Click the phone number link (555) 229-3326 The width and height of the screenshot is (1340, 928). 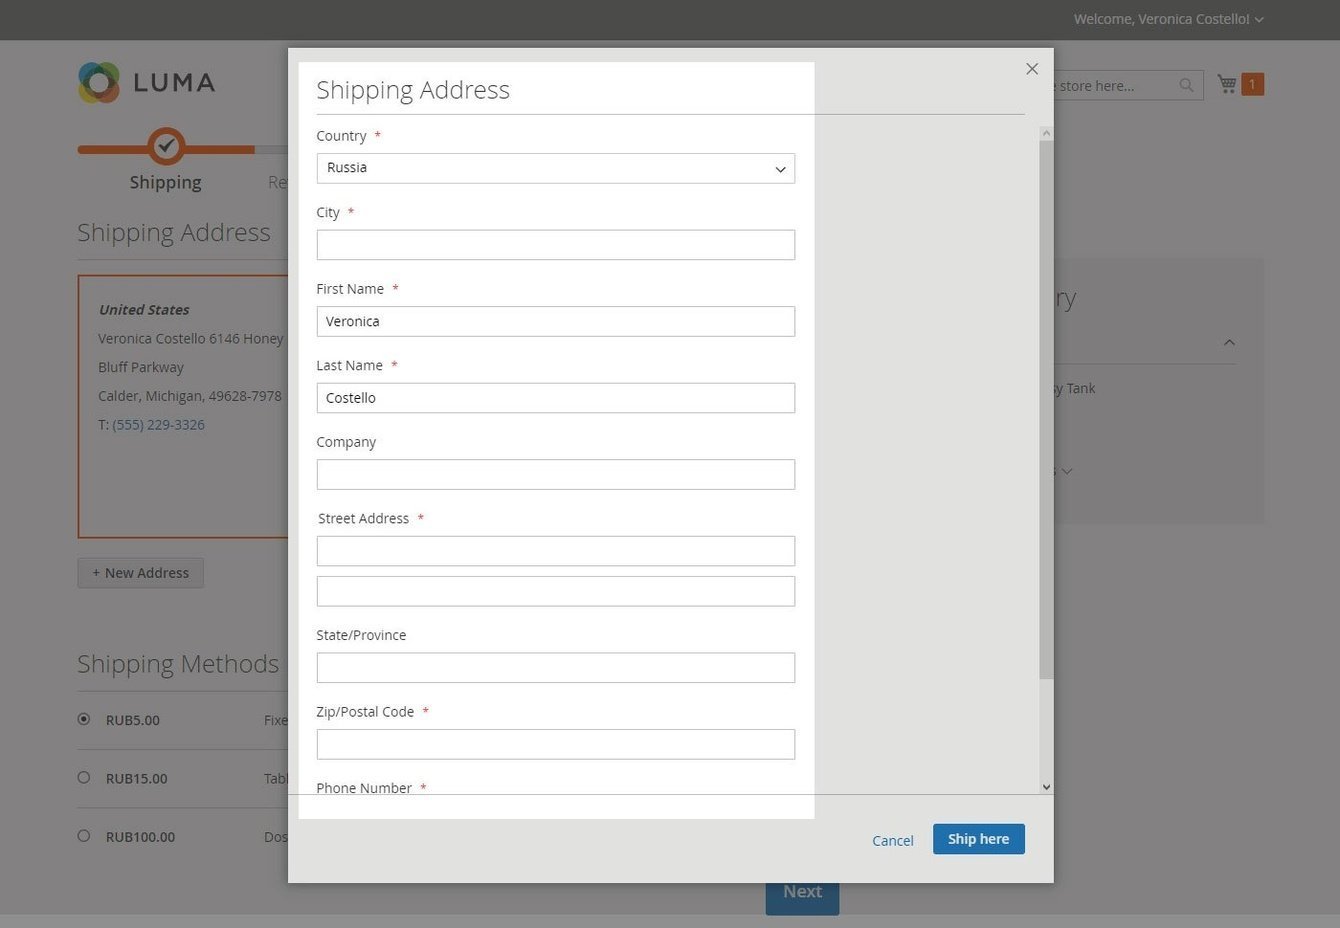(158, 425)
